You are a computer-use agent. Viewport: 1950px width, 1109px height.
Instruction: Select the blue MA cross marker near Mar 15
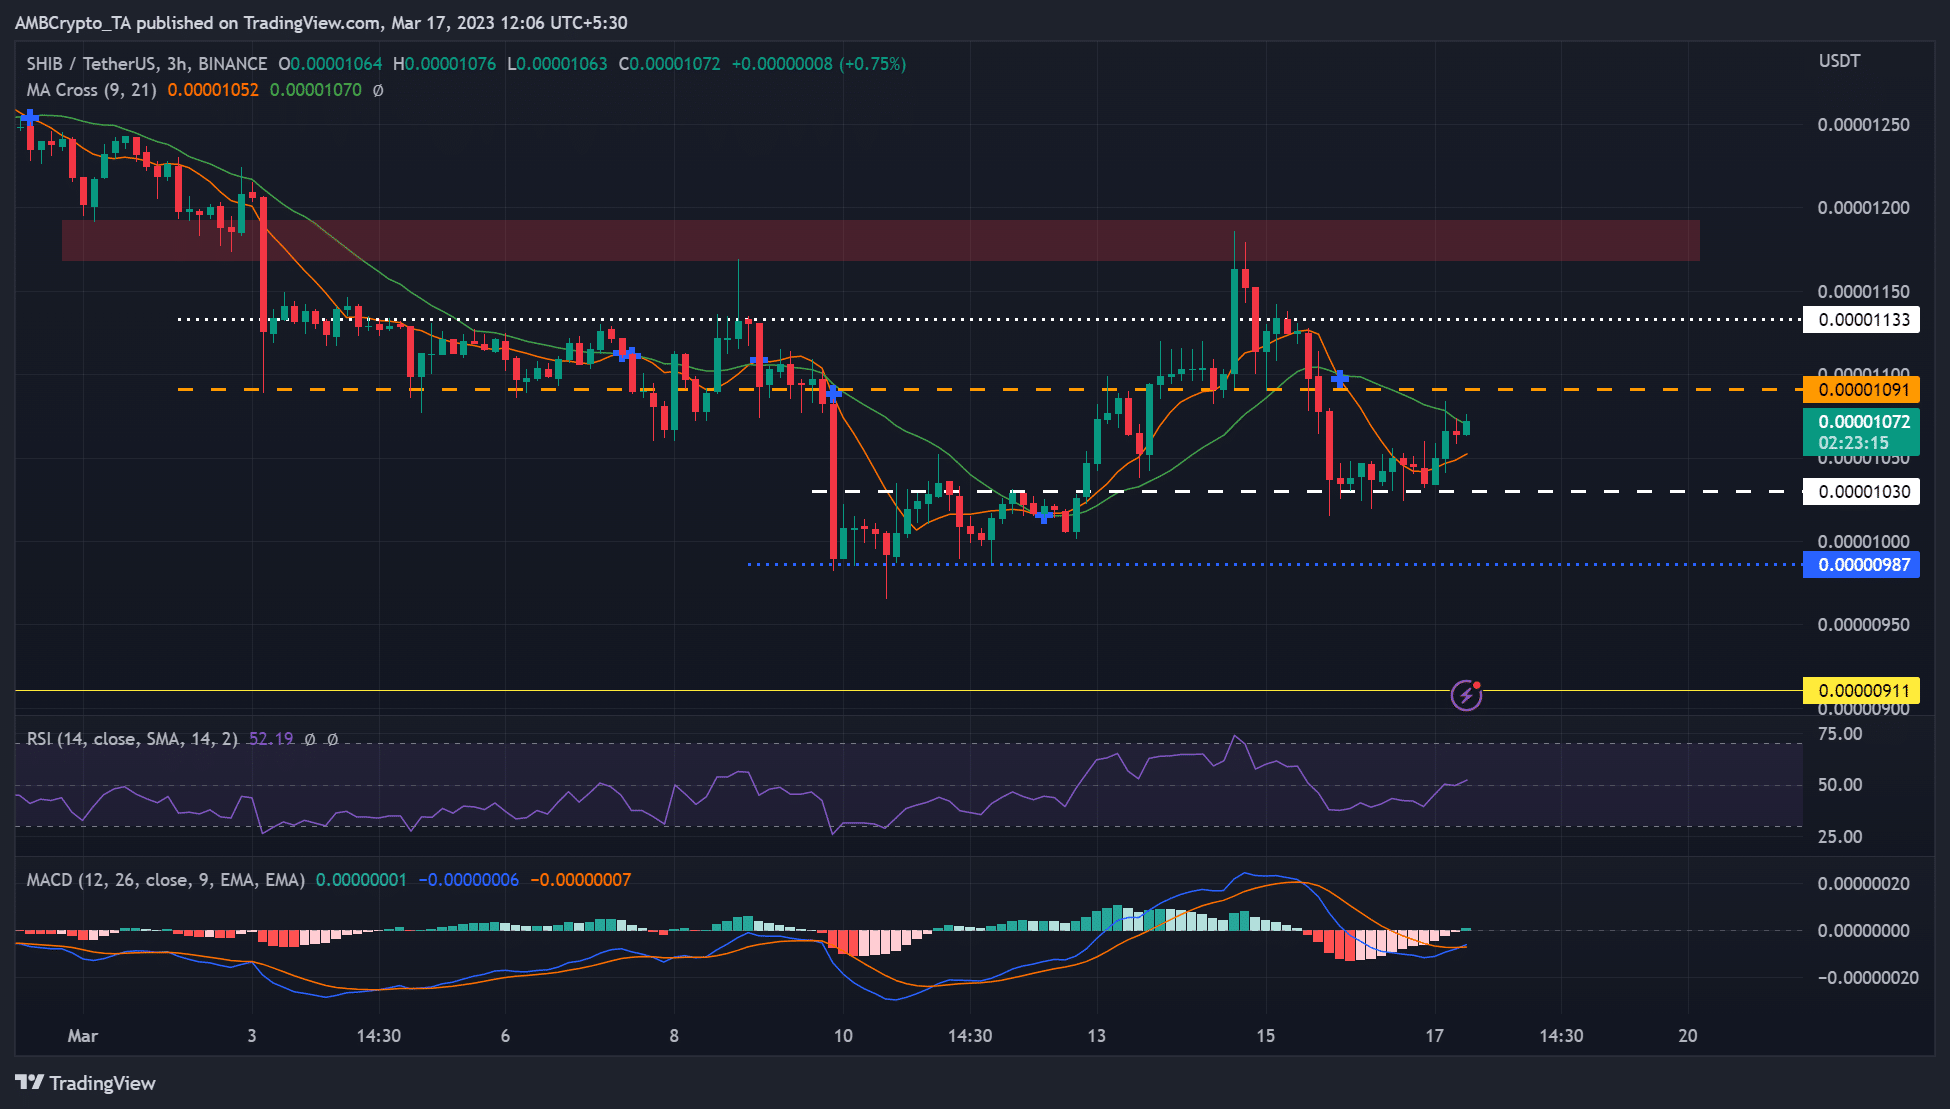1339,379
